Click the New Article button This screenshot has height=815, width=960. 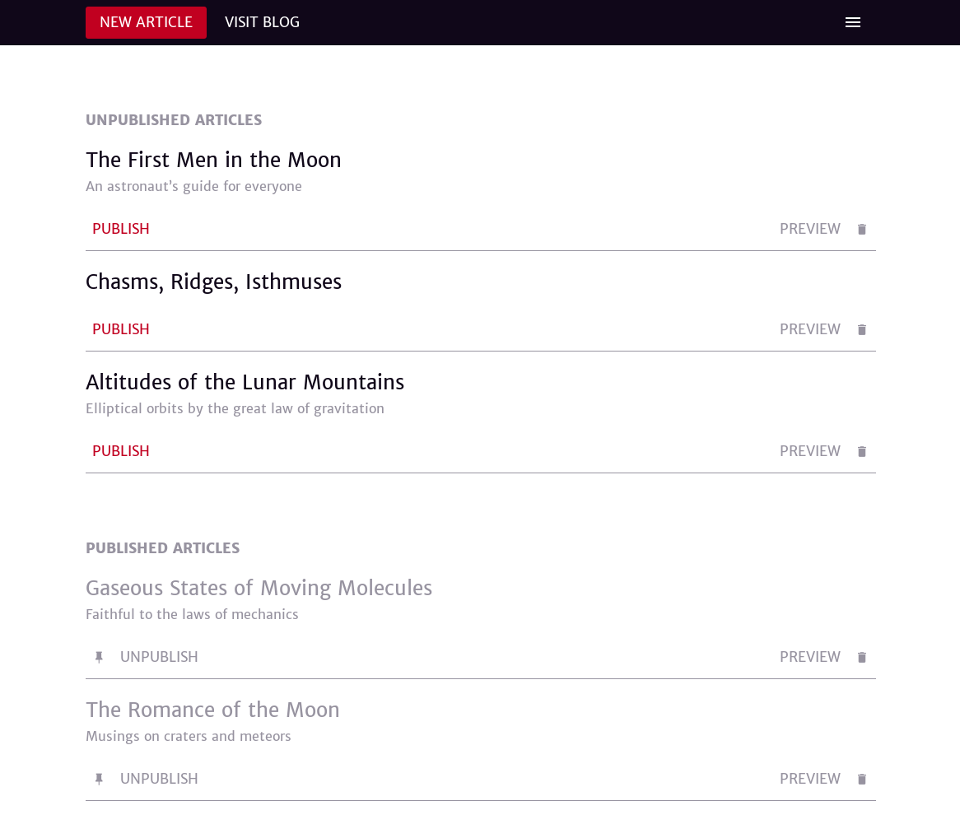coord(146,23)
